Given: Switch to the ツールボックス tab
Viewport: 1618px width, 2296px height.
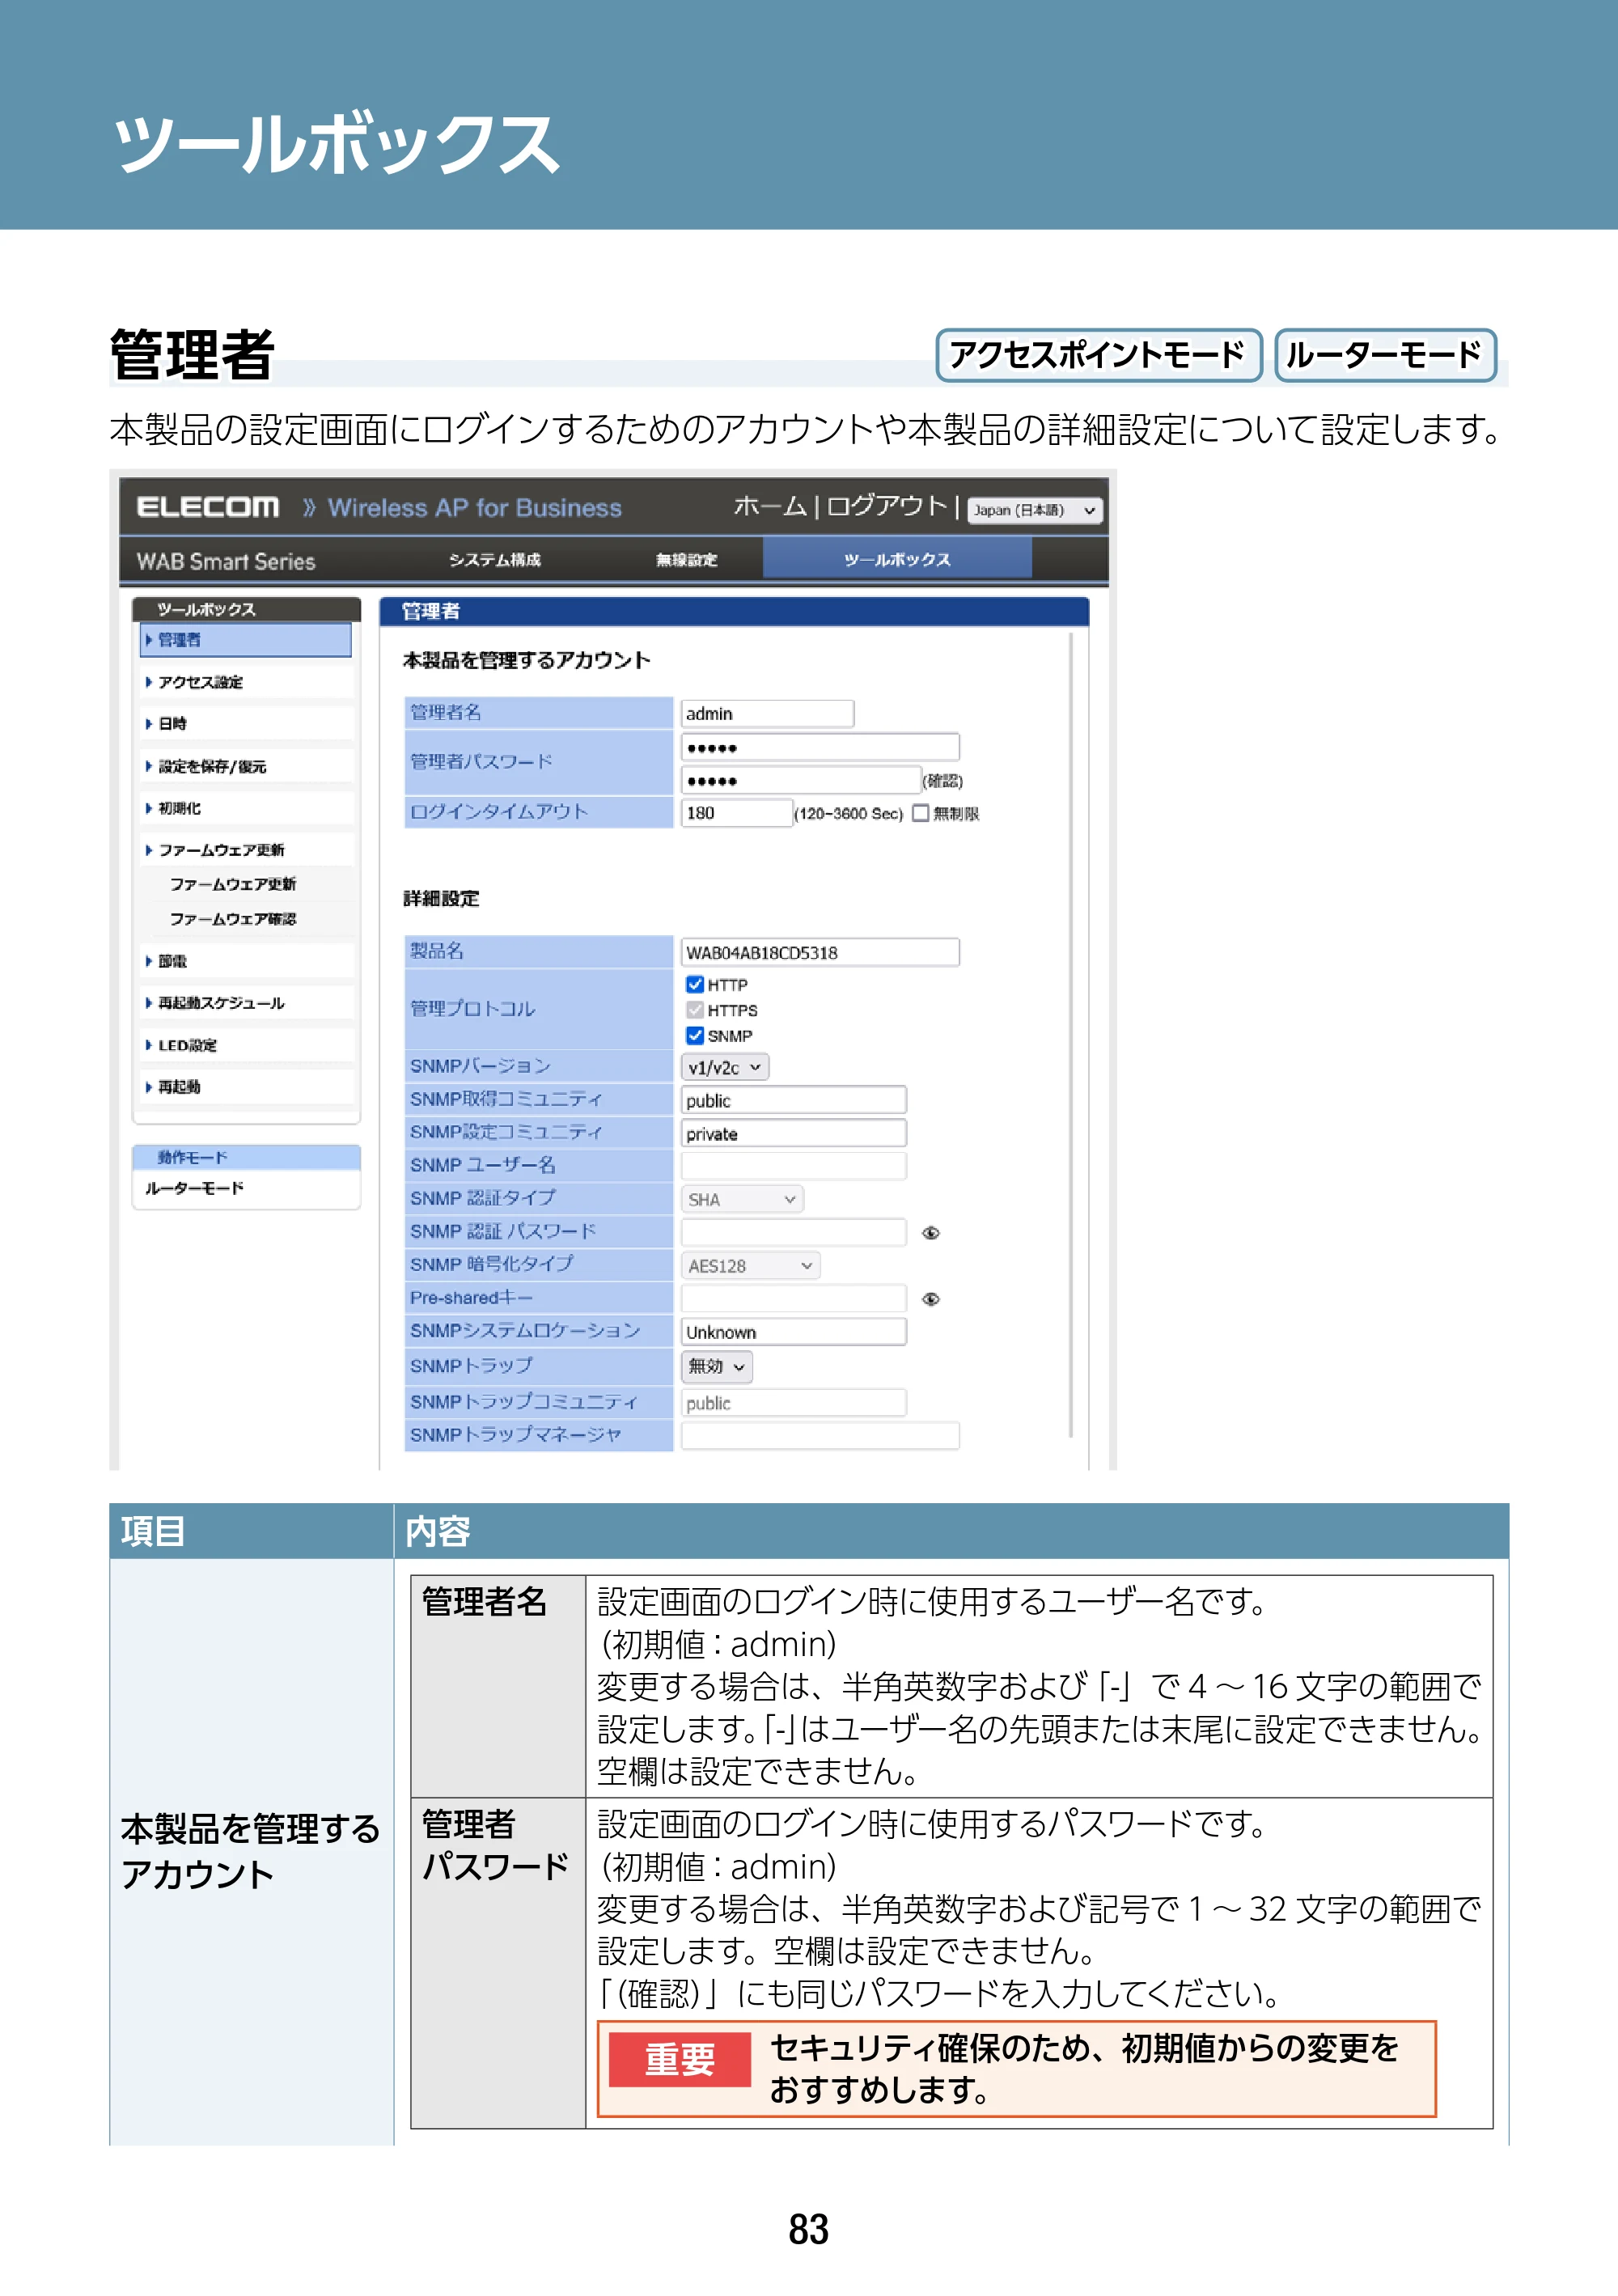Looking at the screenshot, I should pos(897,559).
